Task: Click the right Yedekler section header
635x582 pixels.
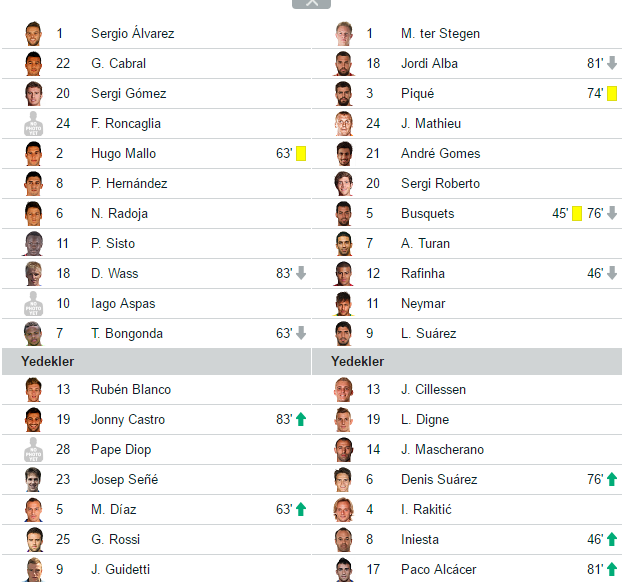Action: tap(358, 361)
